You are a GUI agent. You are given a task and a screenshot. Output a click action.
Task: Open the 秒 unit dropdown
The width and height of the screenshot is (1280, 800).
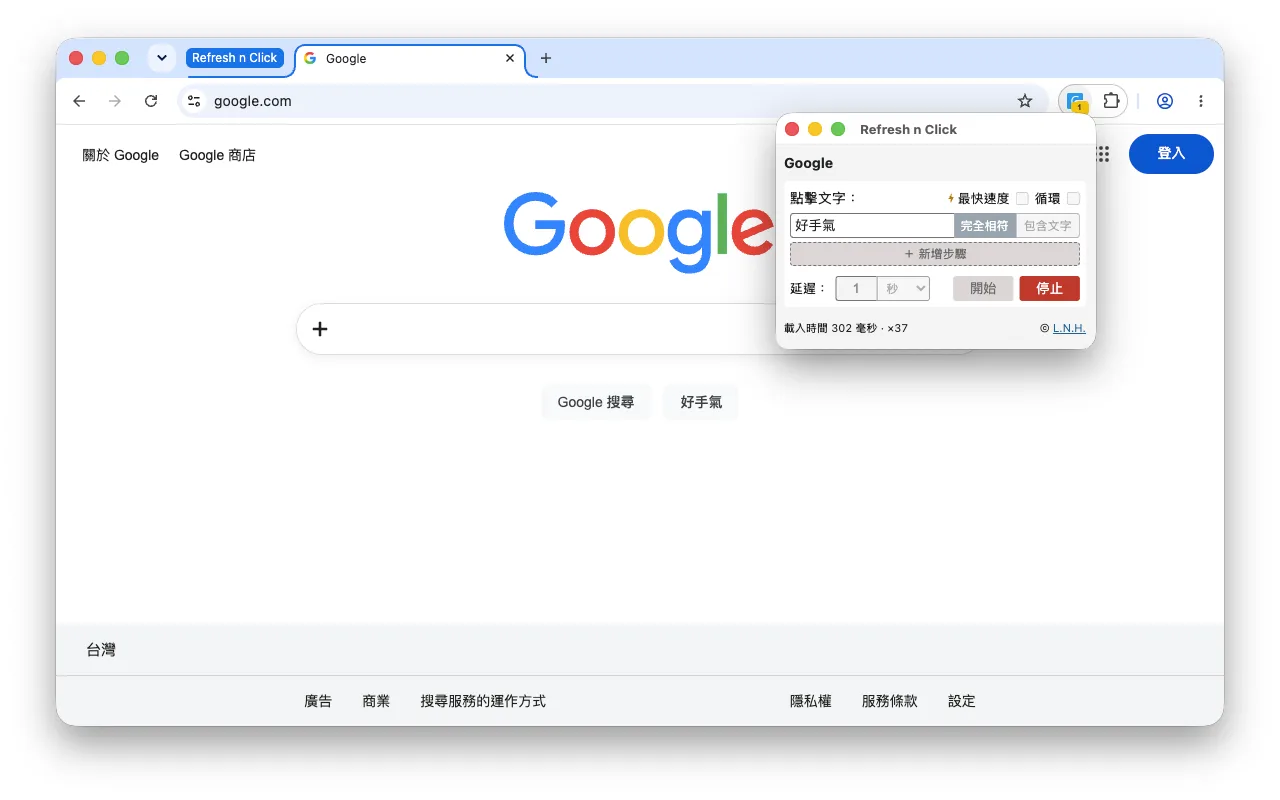[x=904, y=289]
